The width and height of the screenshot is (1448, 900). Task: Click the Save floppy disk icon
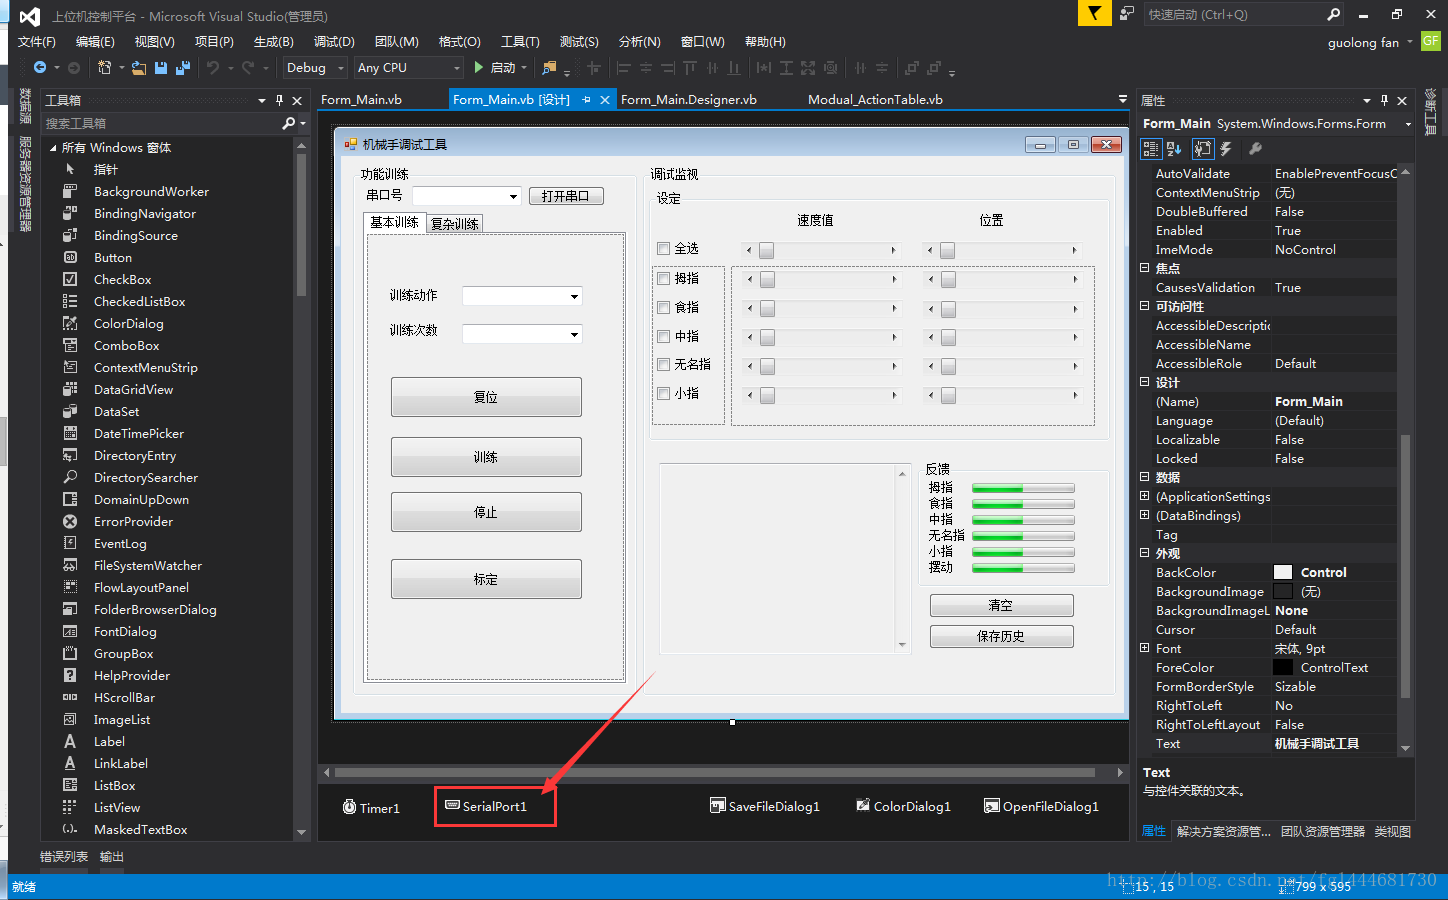161,67
